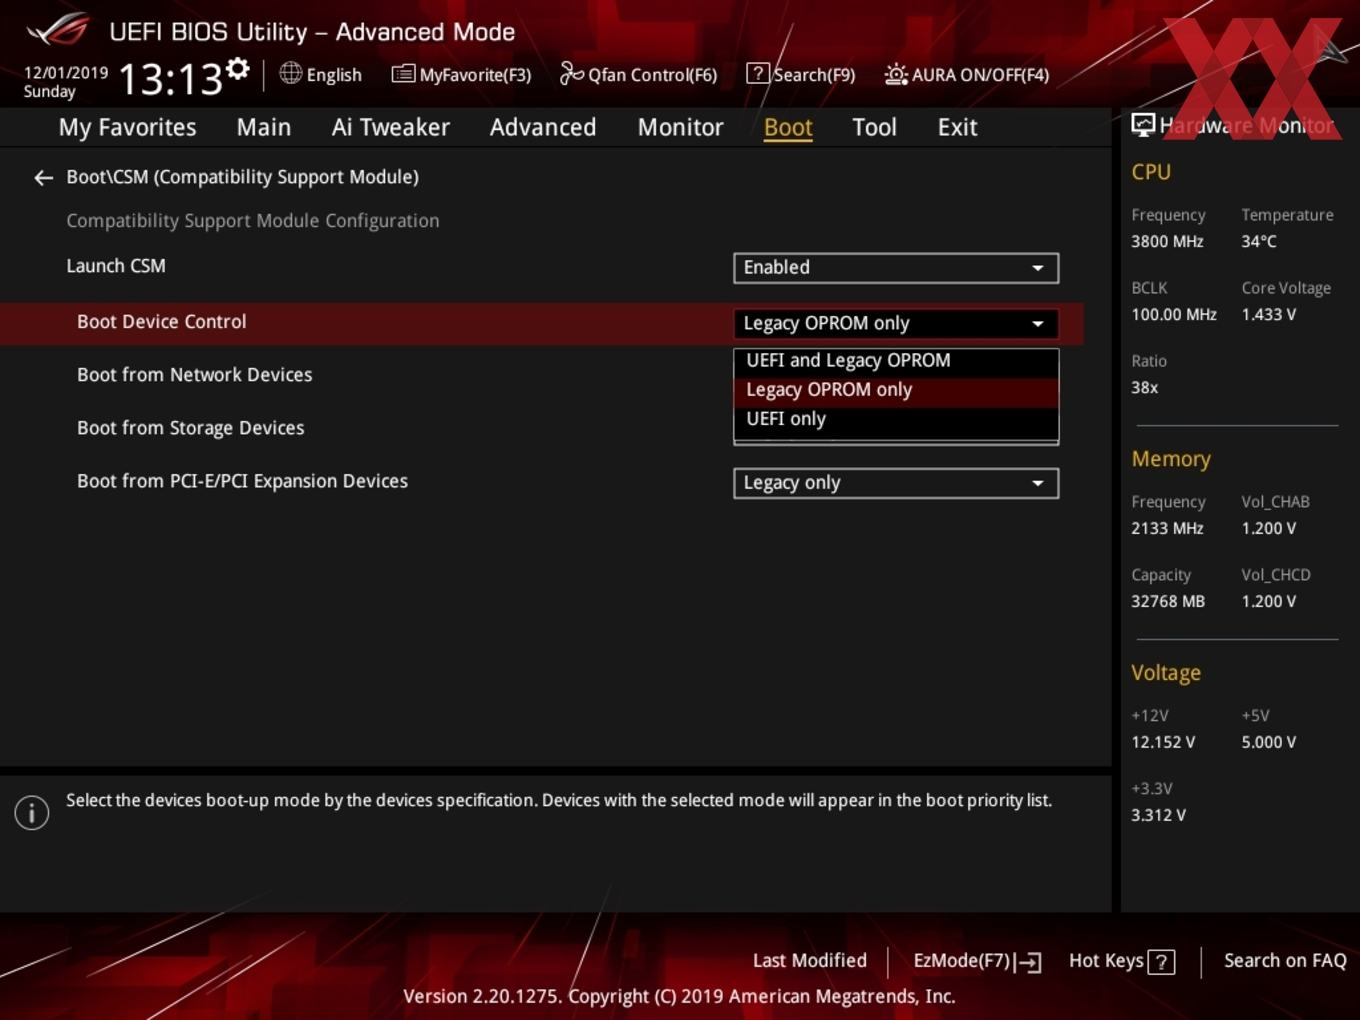Open Hot Keys help
The height and width of the screenshot is (1020, 1360).
point(1121,961)
